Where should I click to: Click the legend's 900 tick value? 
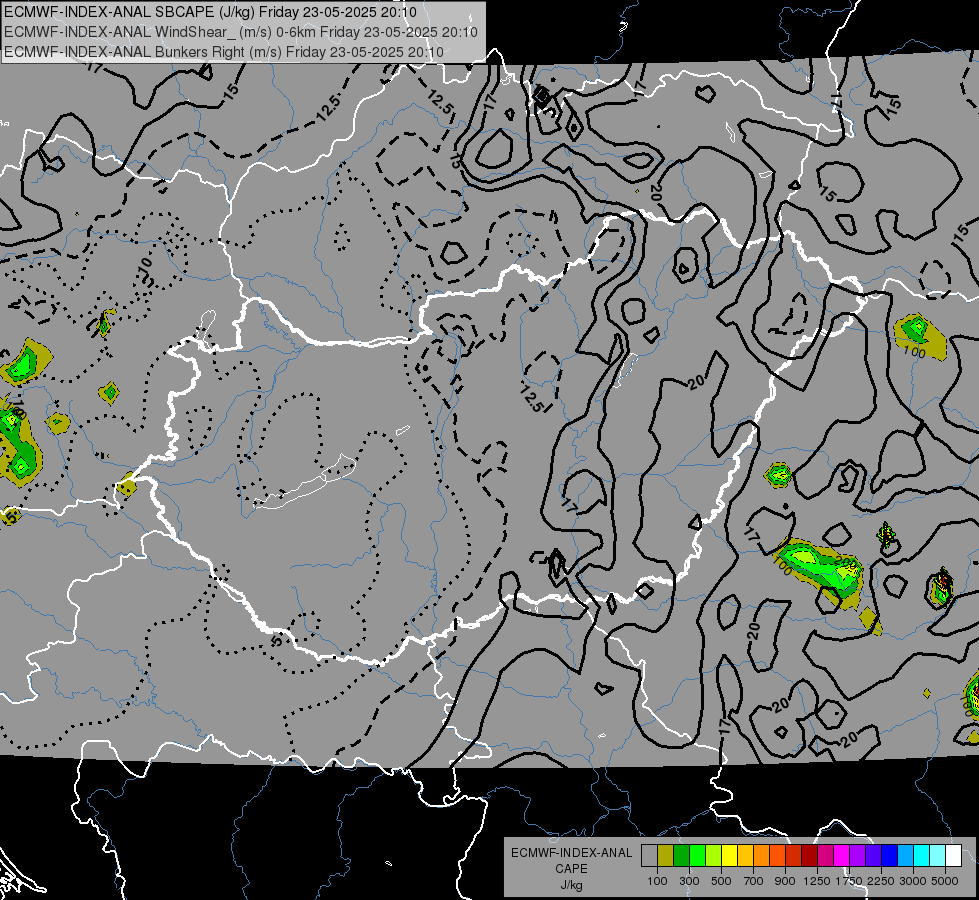pos(785,882)
